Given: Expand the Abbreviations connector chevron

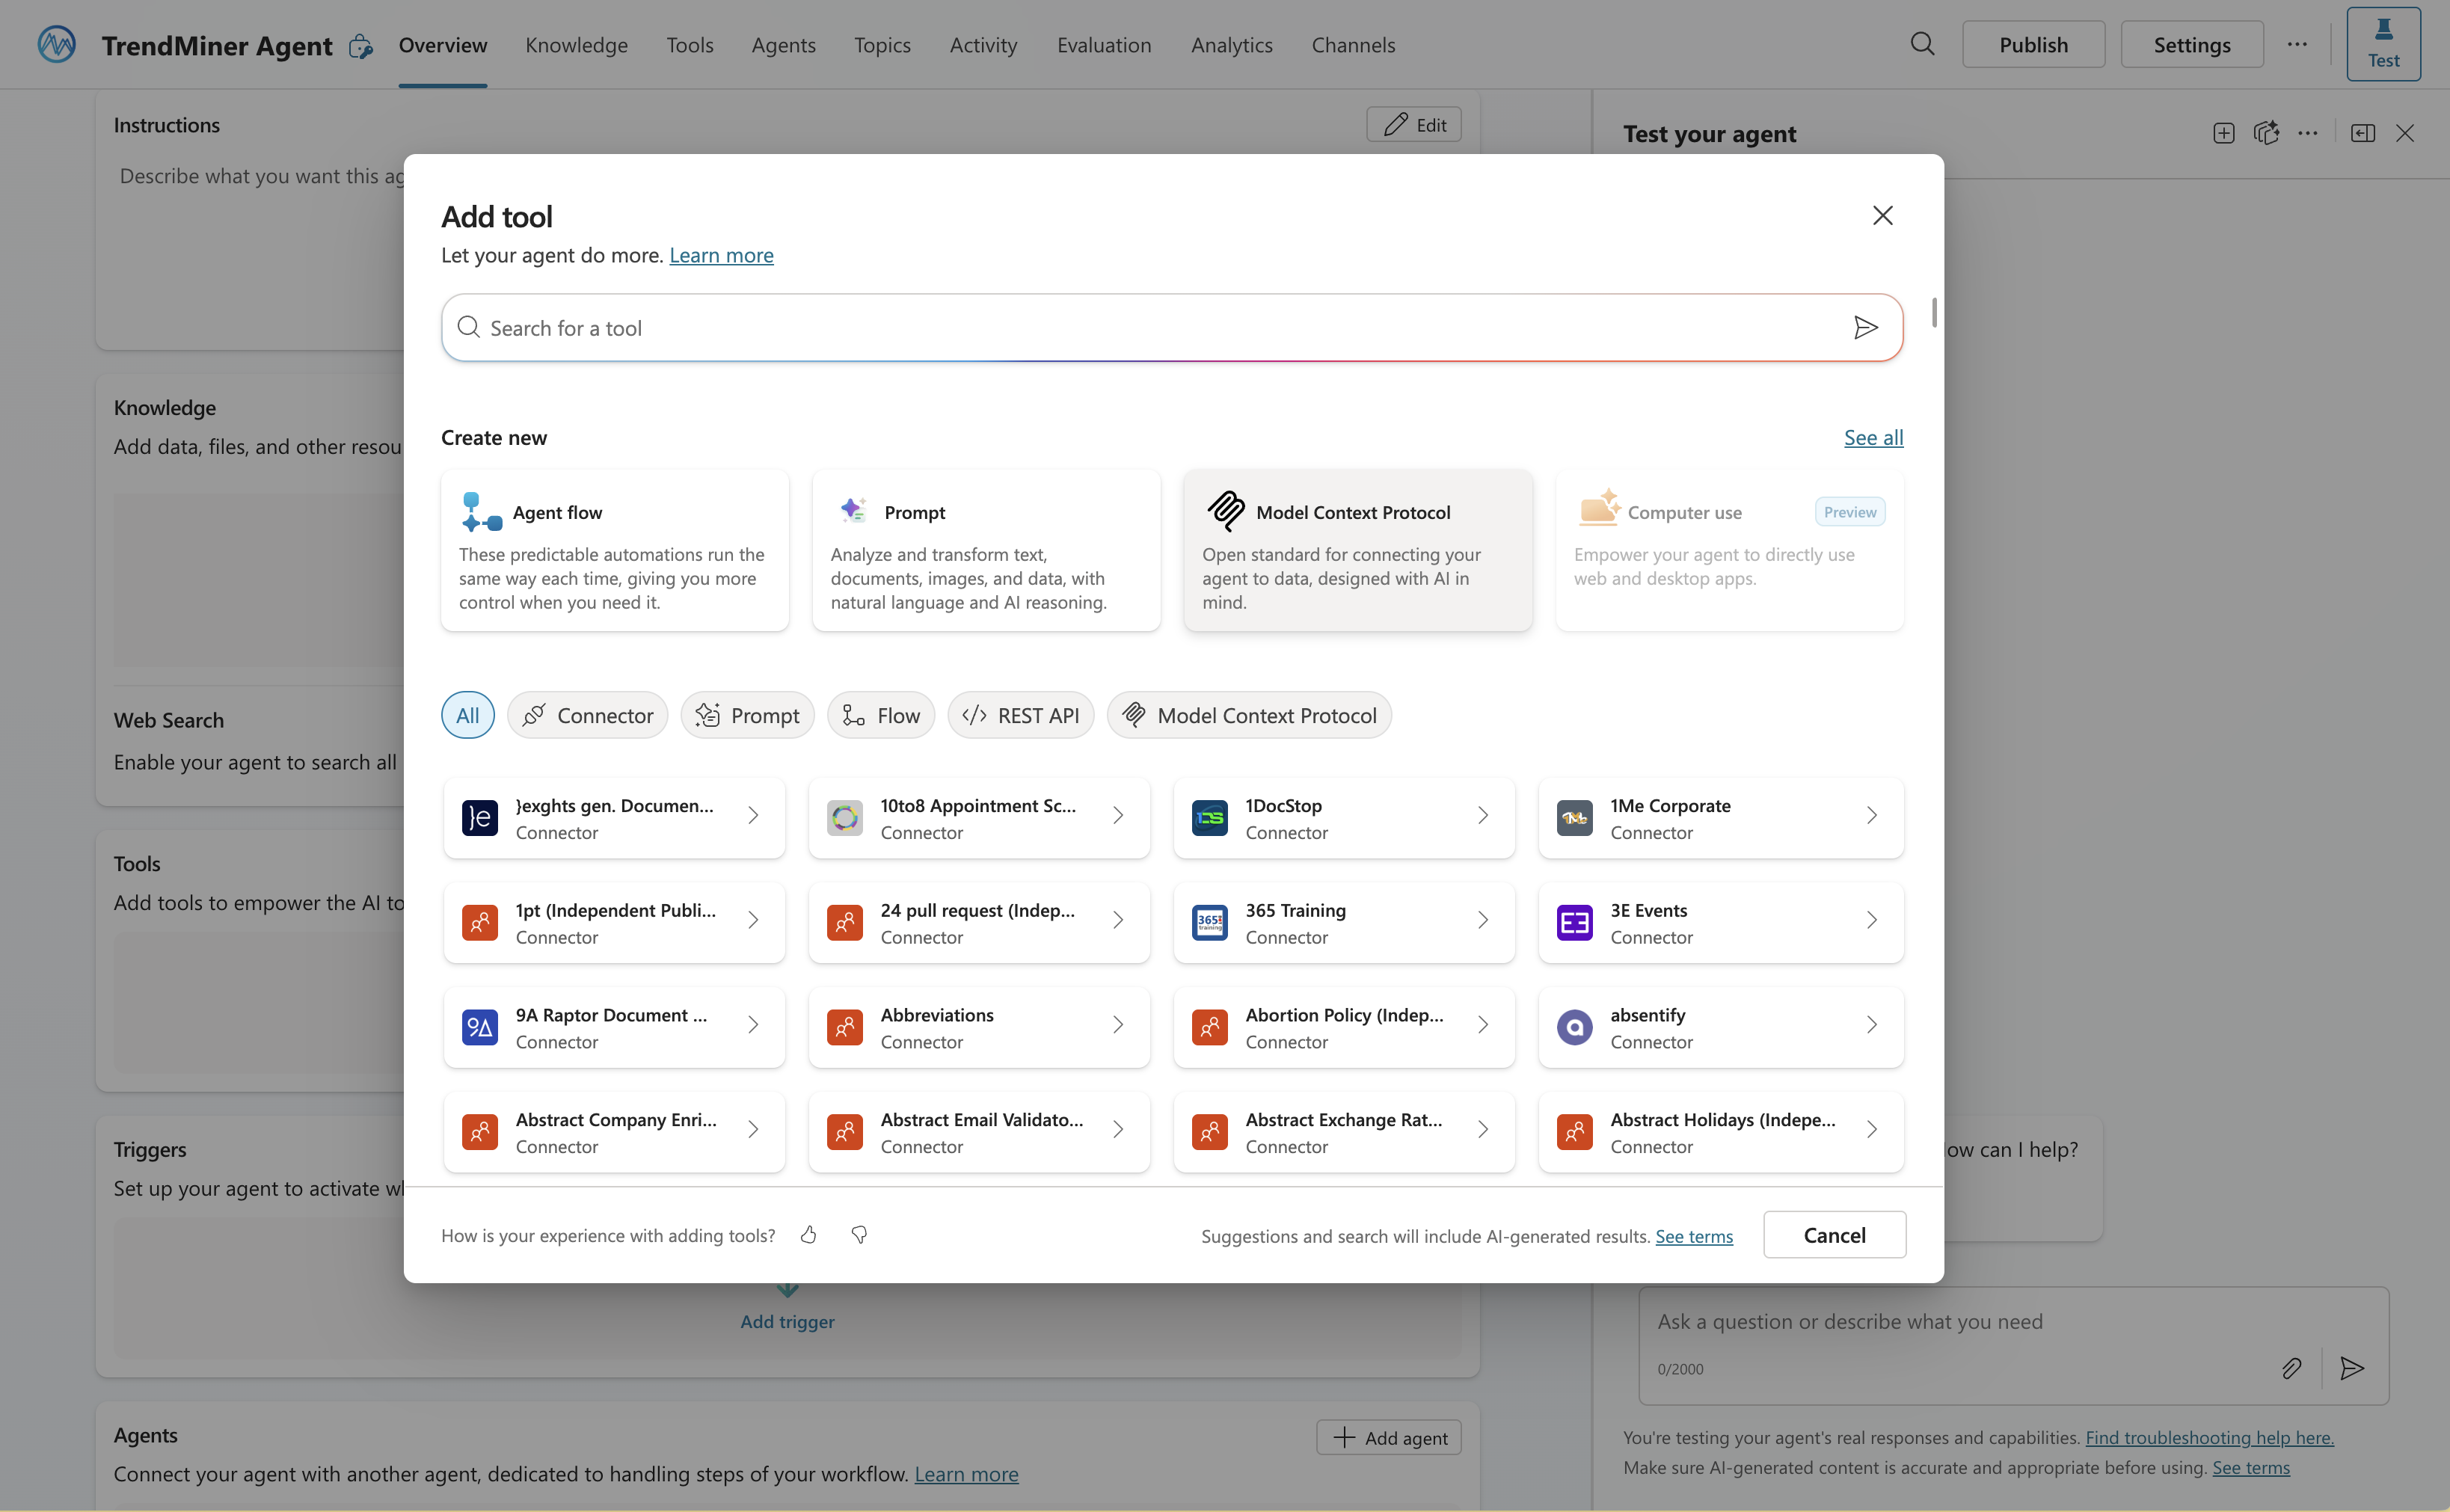Looking at the screenshot, I should [x=1118, y=1025].
